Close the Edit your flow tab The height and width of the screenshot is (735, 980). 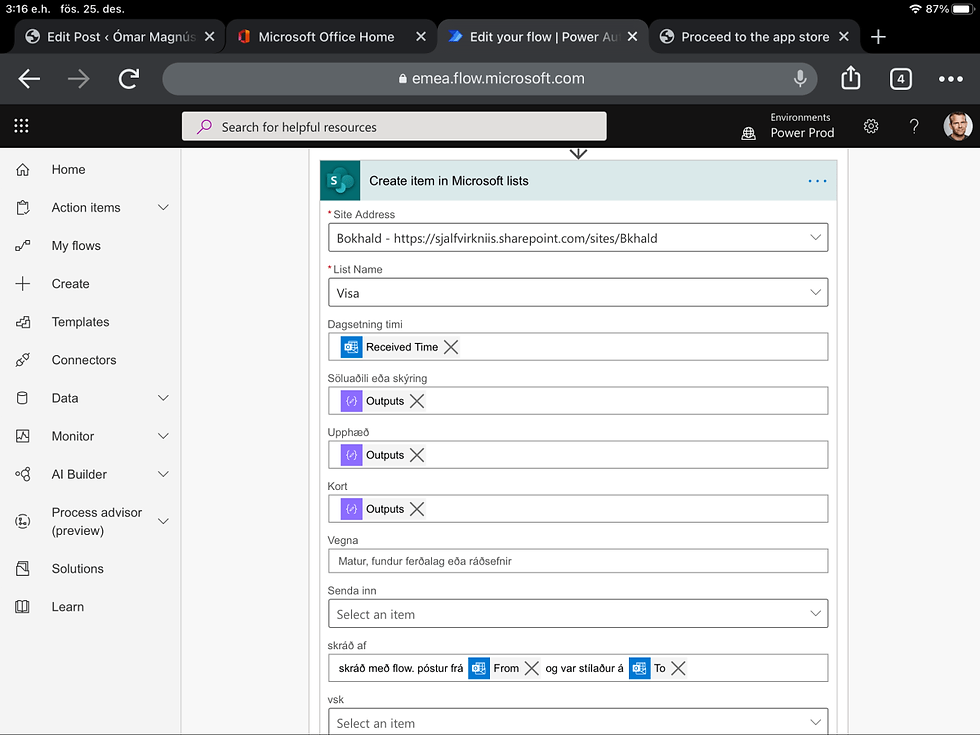click(632, 37)
